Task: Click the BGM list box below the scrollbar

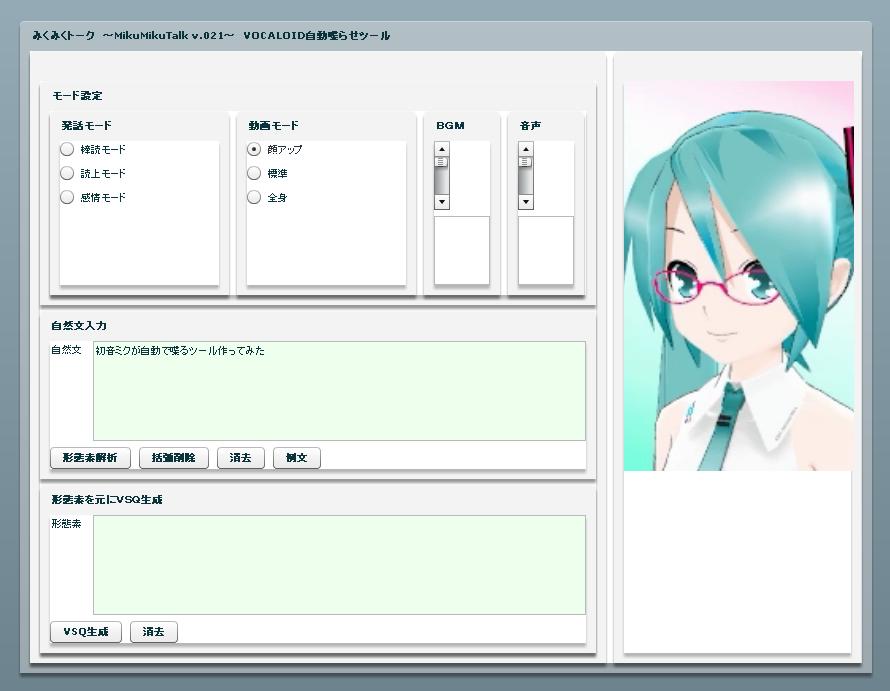Action: 461,250
